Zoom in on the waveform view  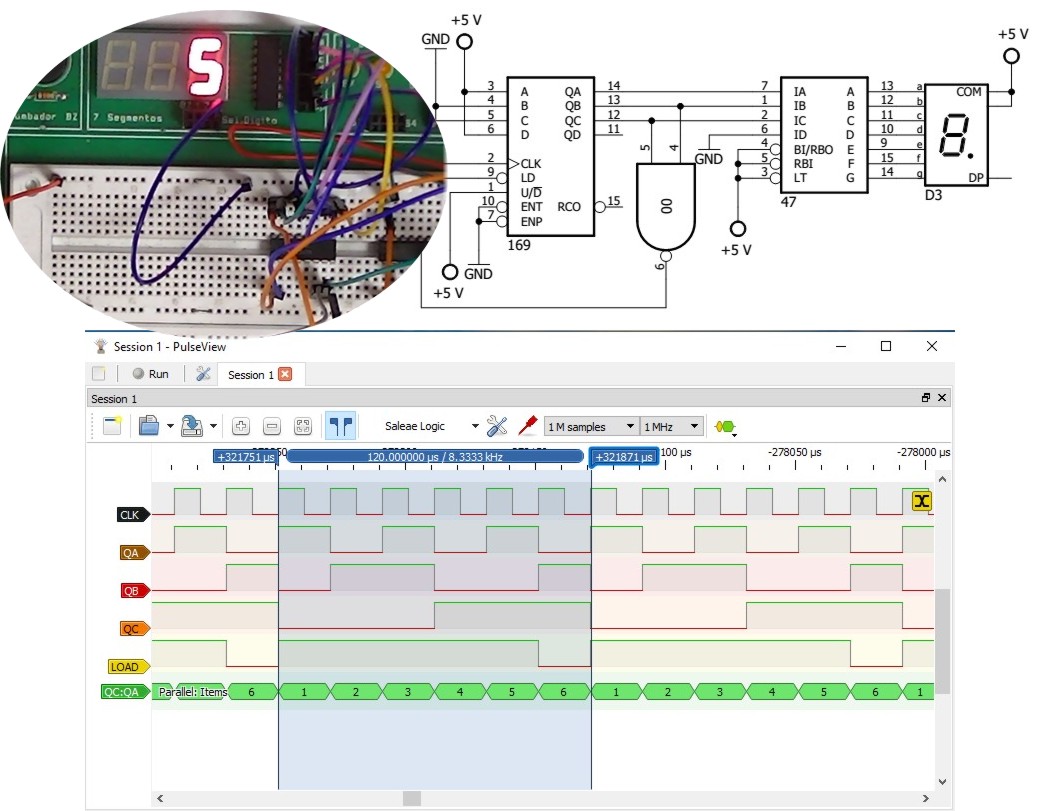click(x=241, y=426)
